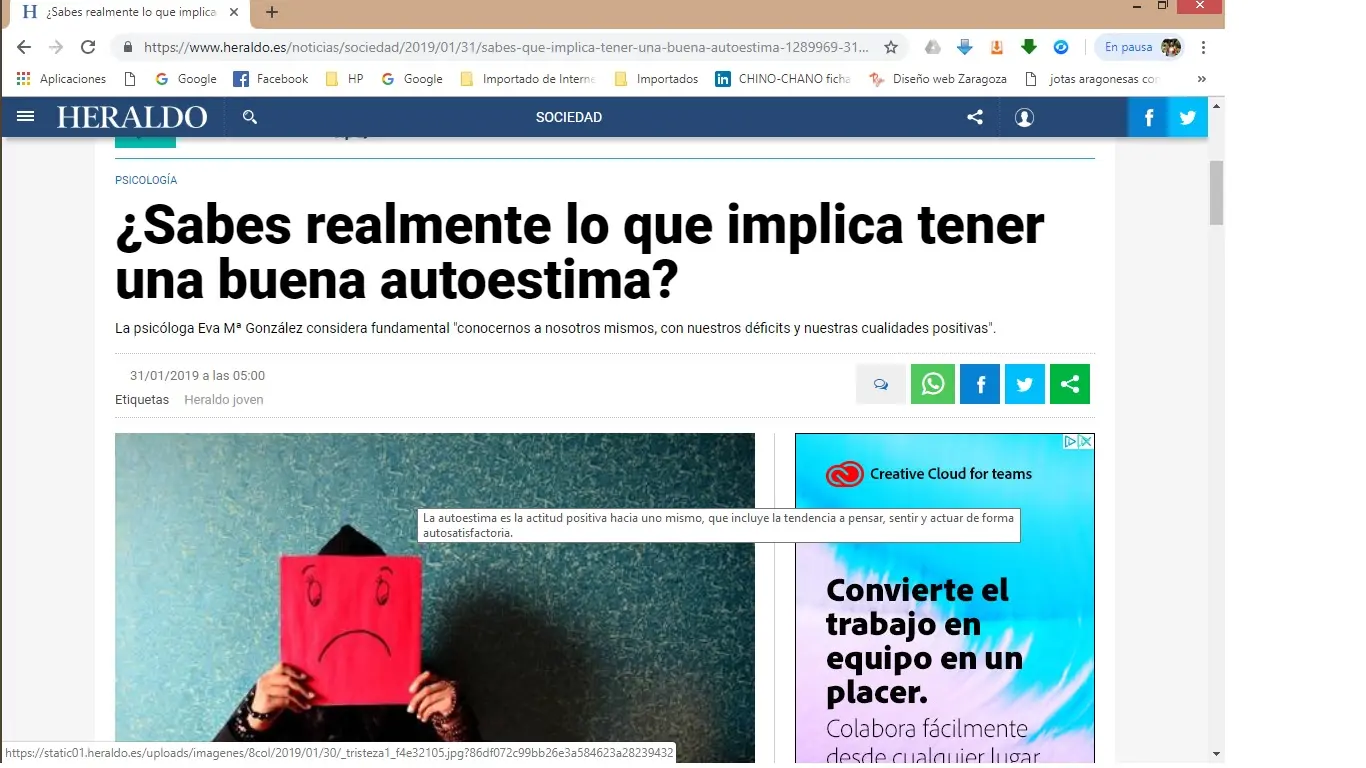The width and height of the screenshot is (1366, 768).
Task: Go forward to the next page
Action: [56, 47]
